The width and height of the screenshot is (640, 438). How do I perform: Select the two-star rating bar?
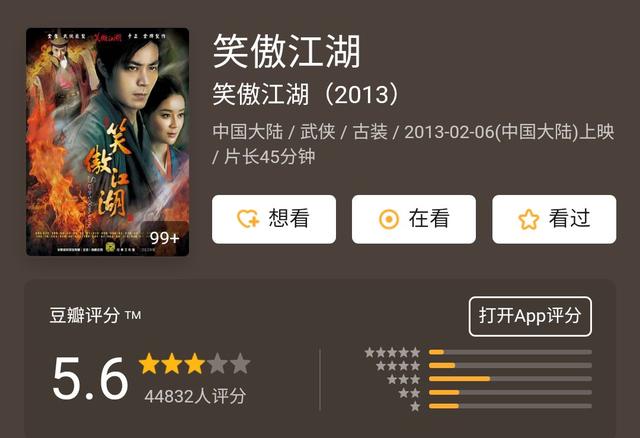[x=510, y=392]
